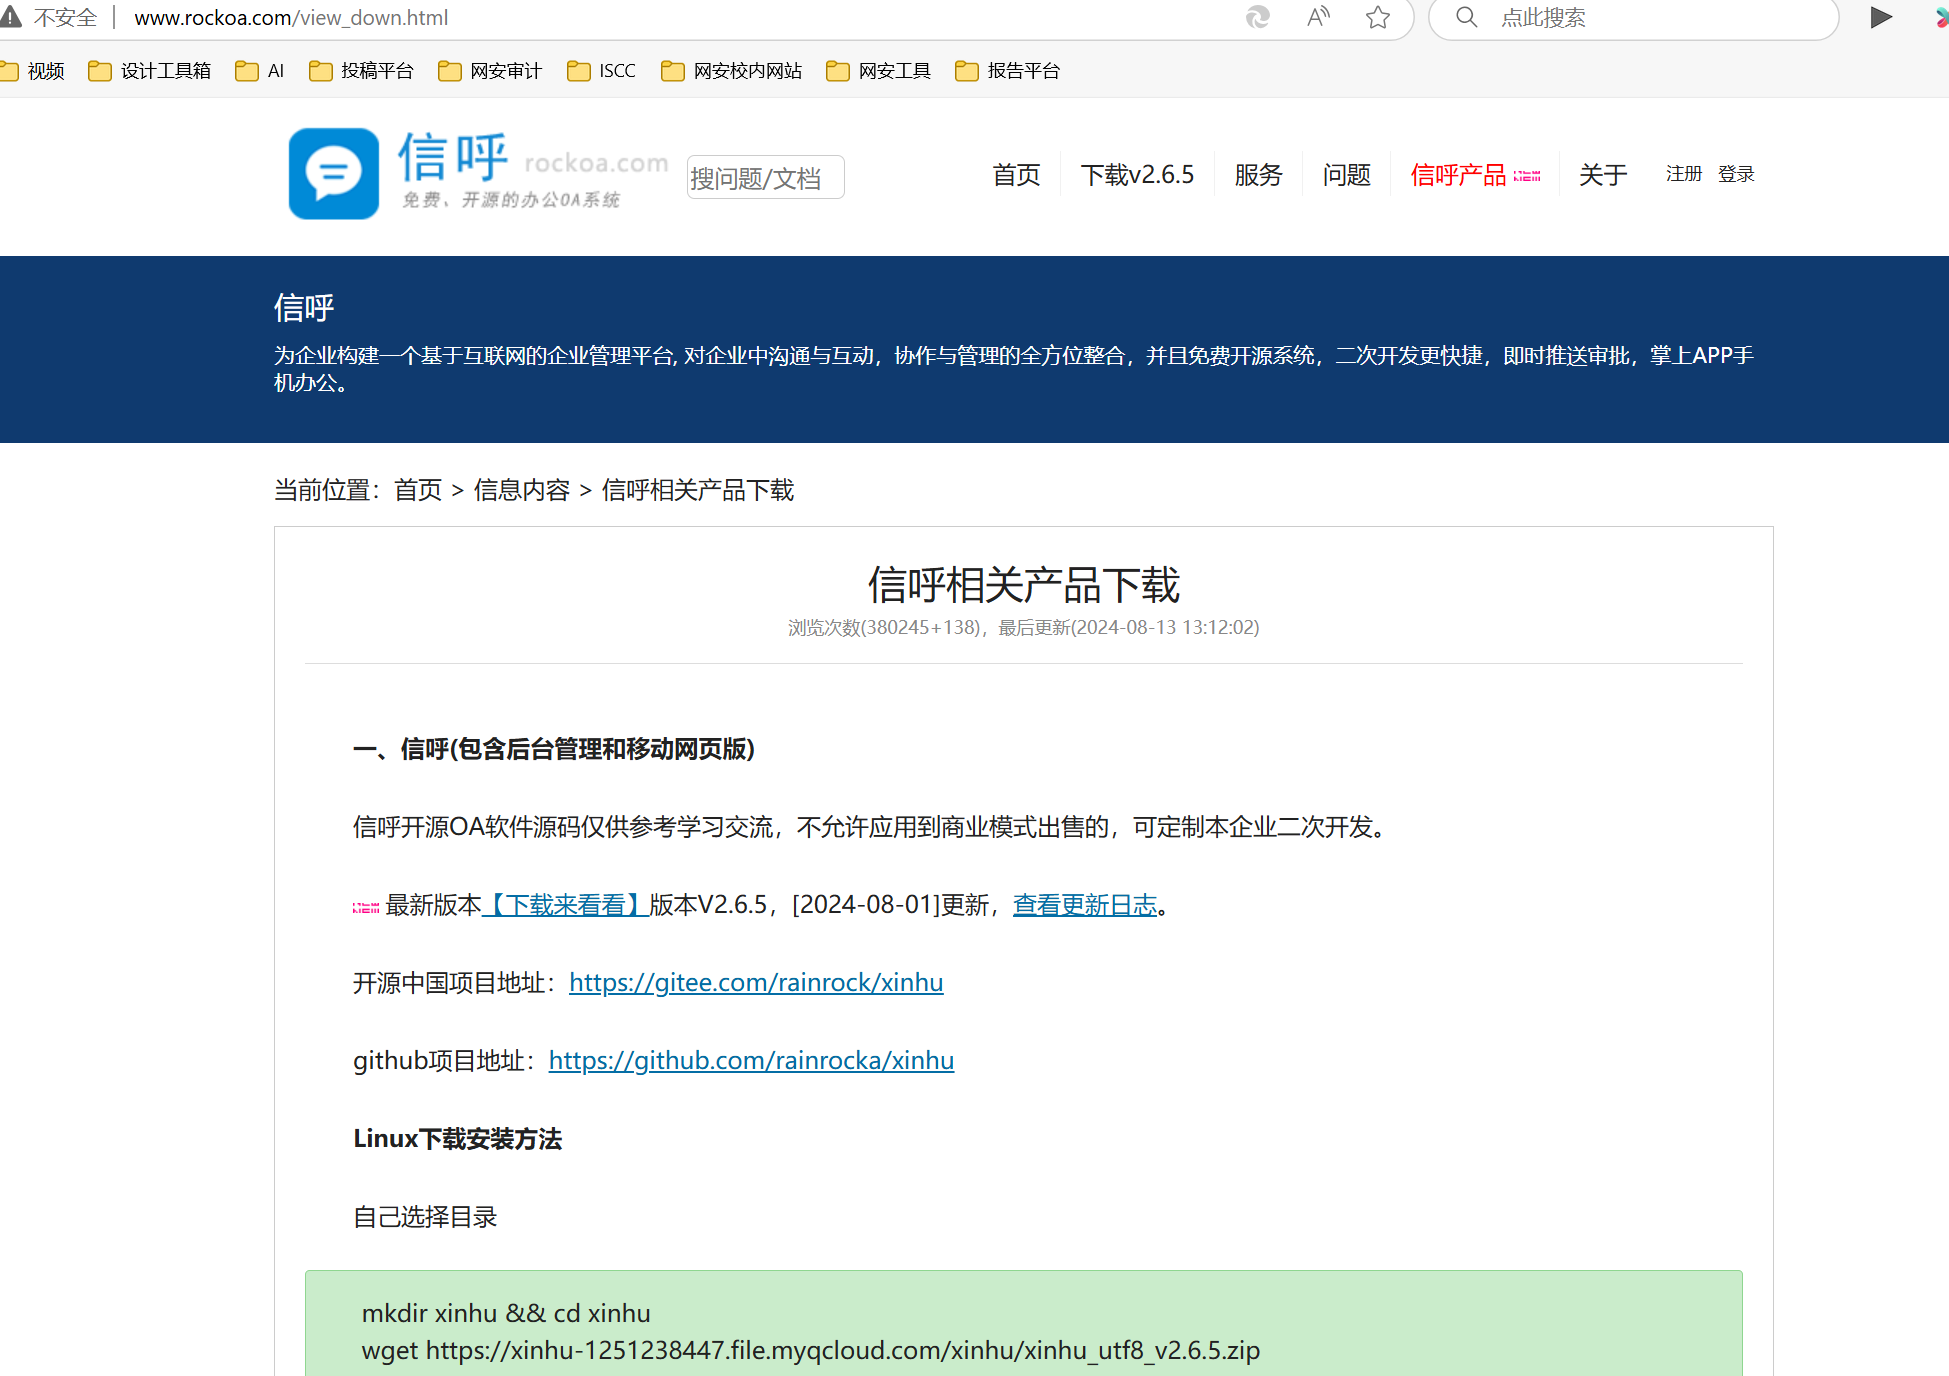Open the 网安审计 bookmark folder
Image resolution: width=1949 pixels, height=1376 pixels.
490,71
